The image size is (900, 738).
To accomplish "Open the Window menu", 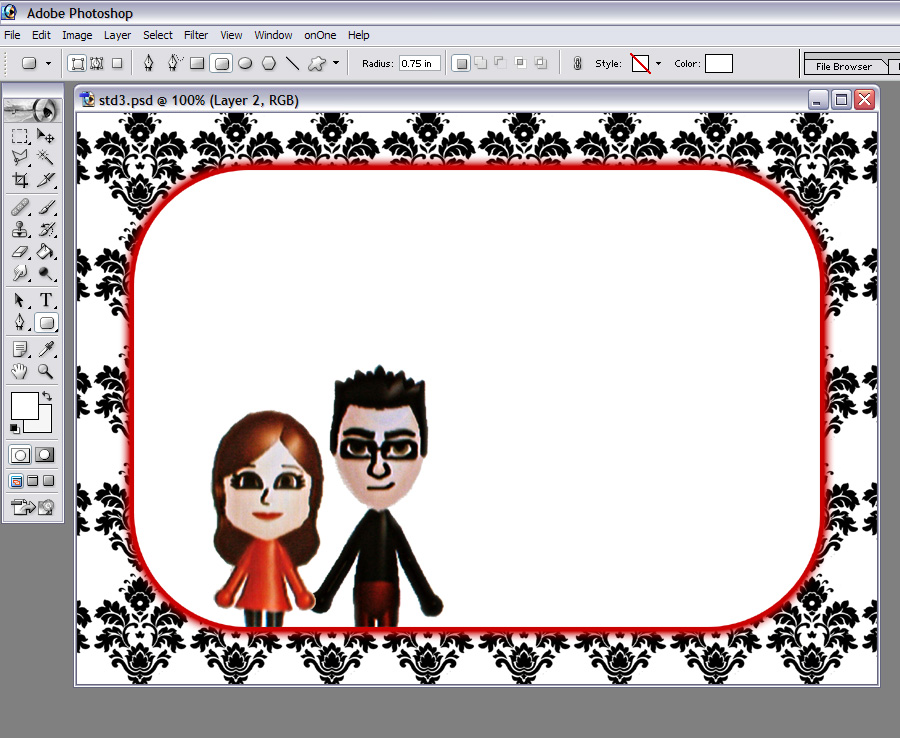I will point(273,35).
